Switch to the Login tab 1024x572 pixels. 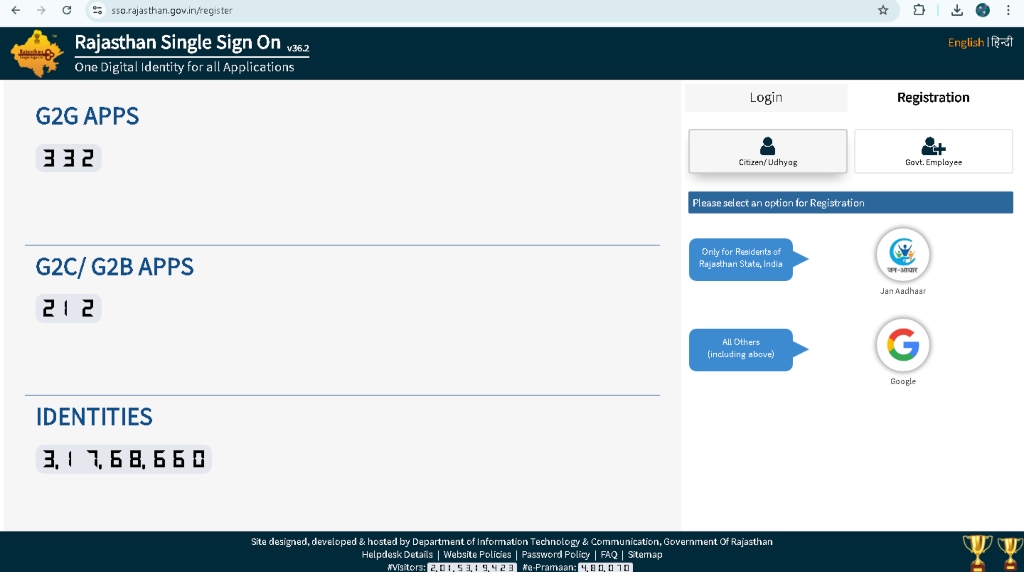pyautogui.click(x=766, y=97)
